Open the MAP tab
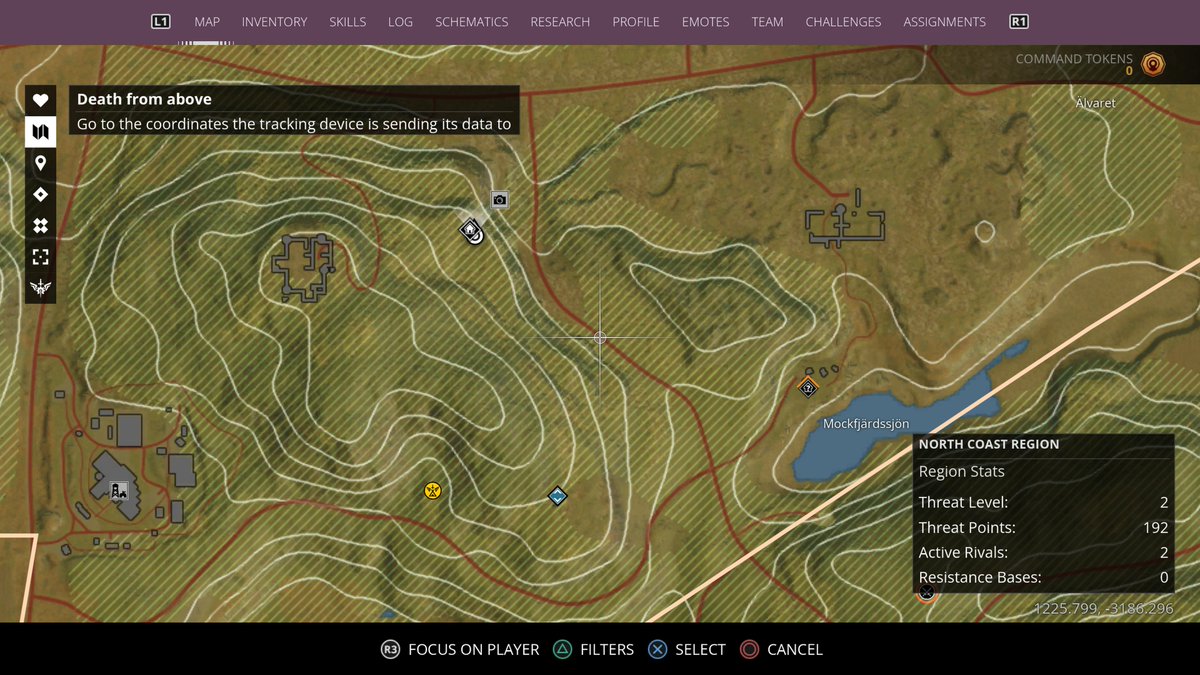This screenshot has height=675, width=1200. click(x=207, y=21)
